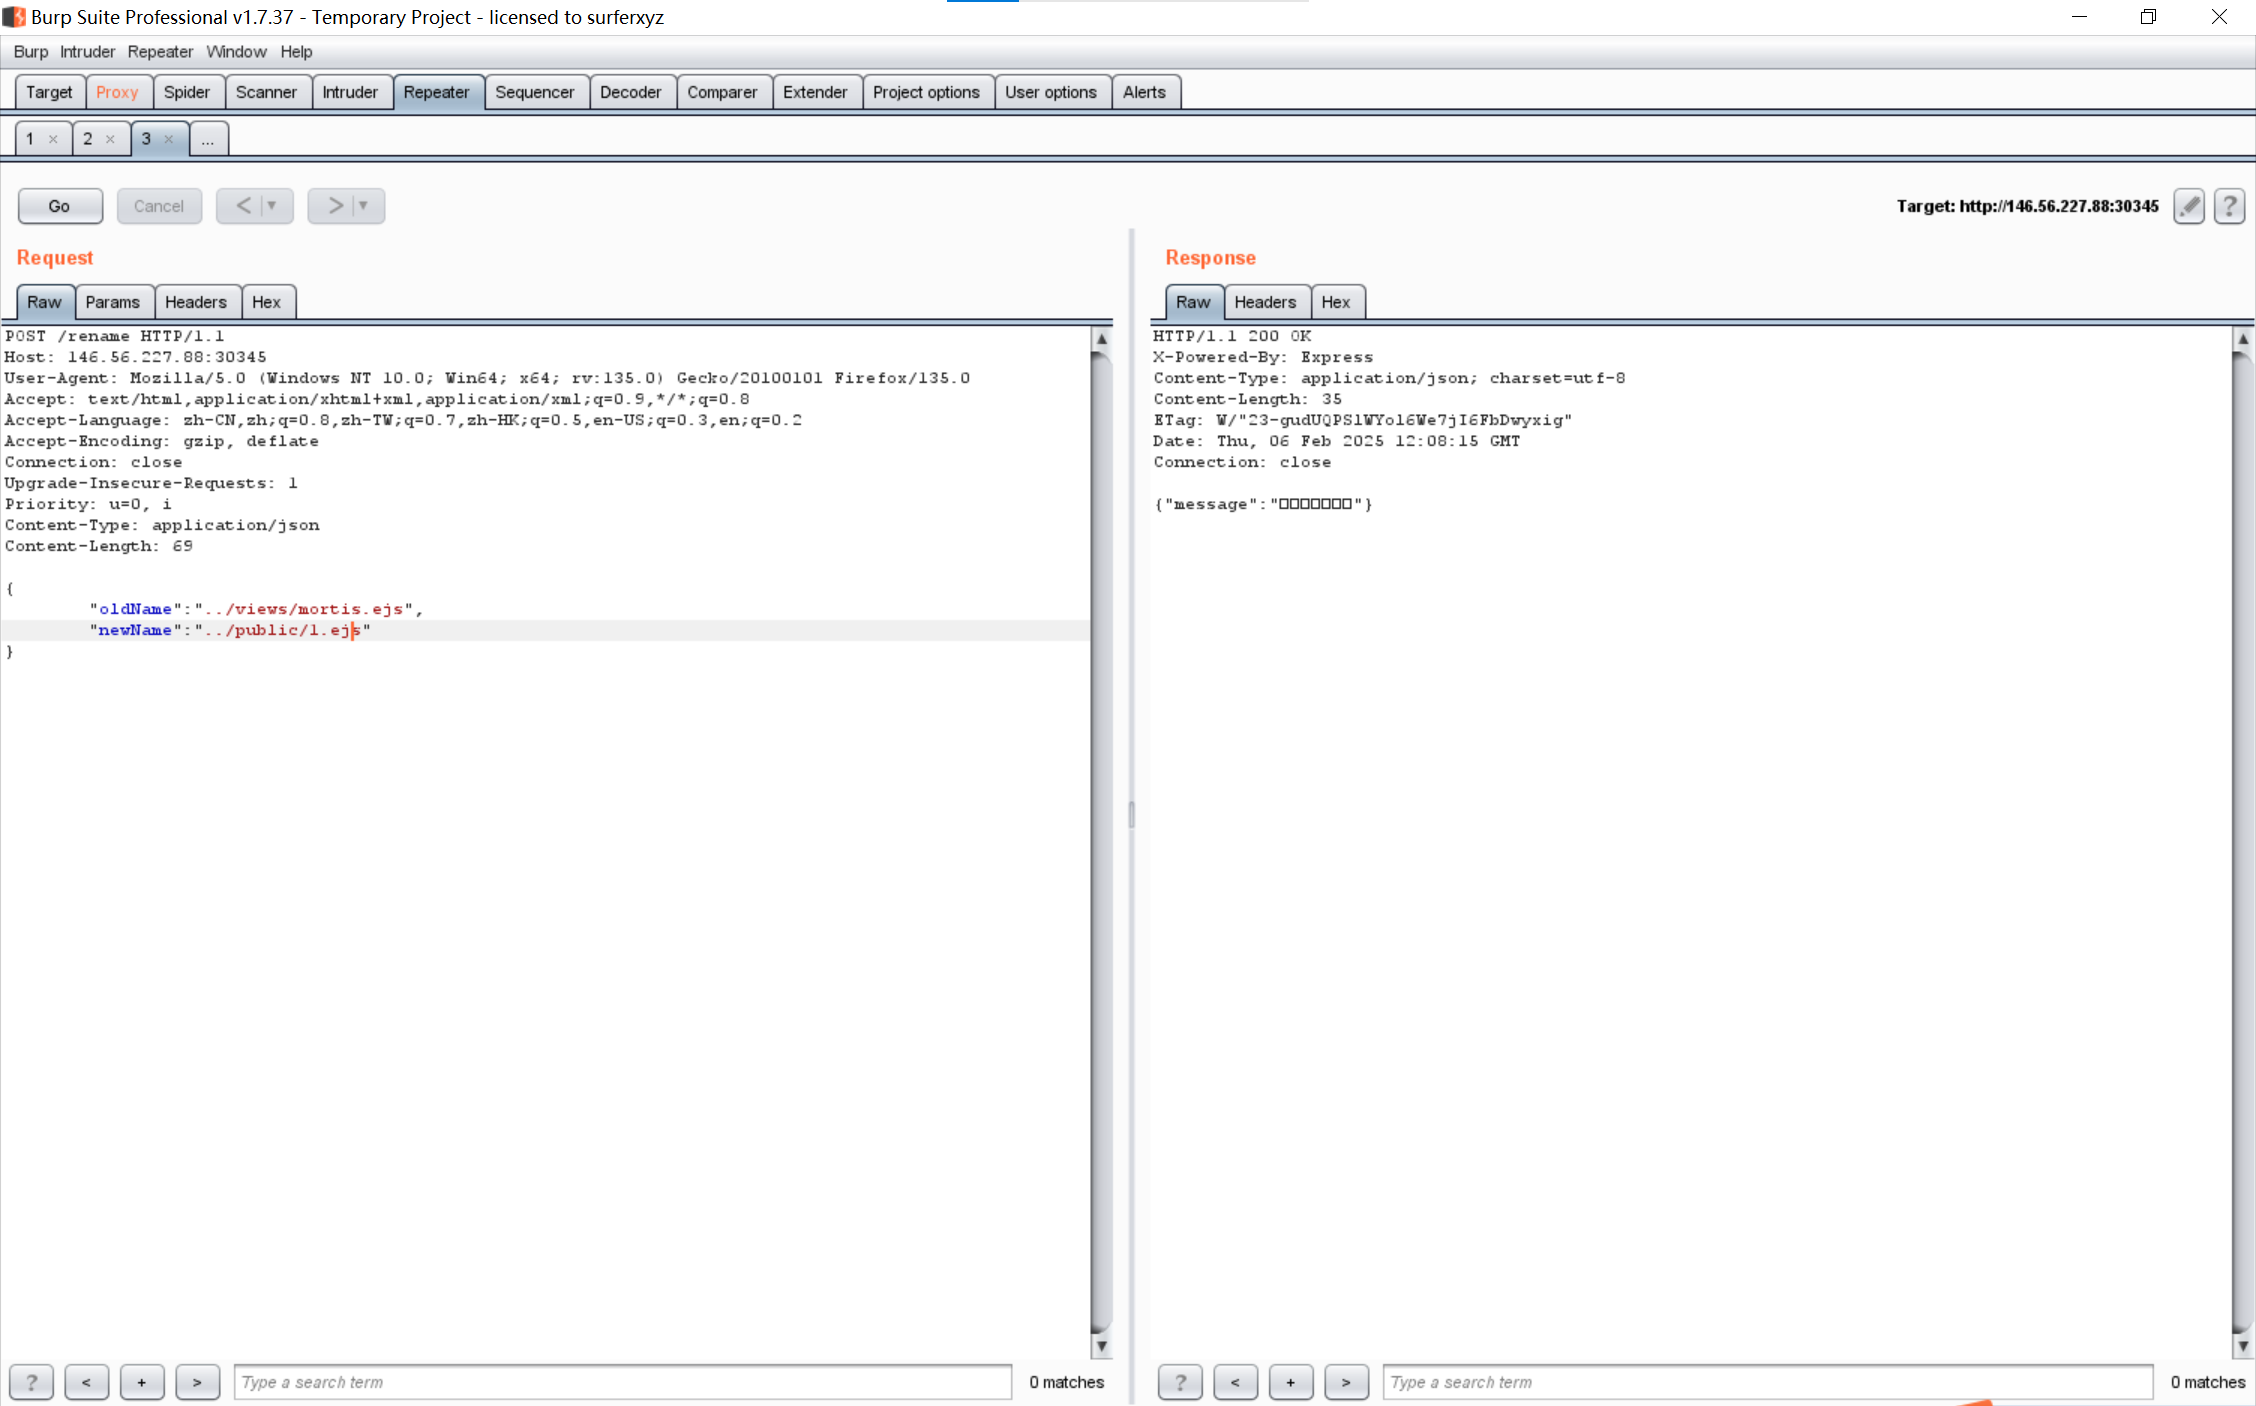Open the User options tab

[x=1051, y=92]
